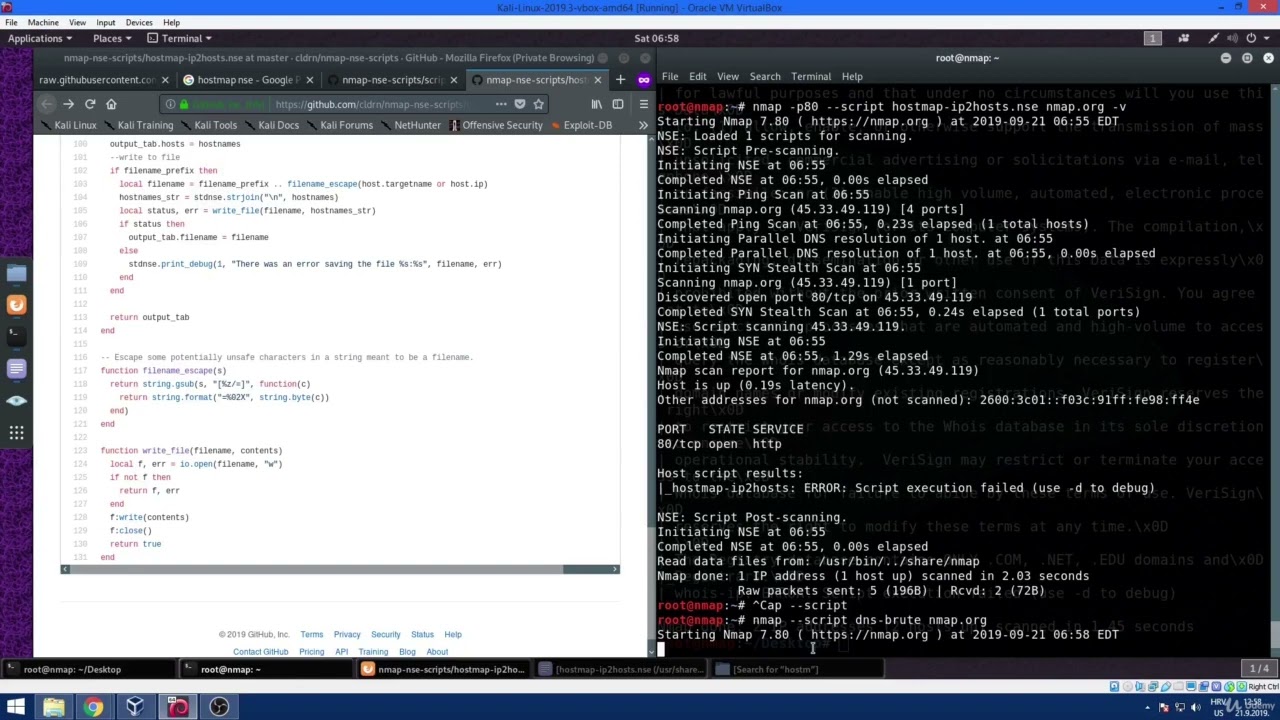Switch to hostmap nse Google tab
The height and width of the screenshot is (720, 1280).
[247, 80]
